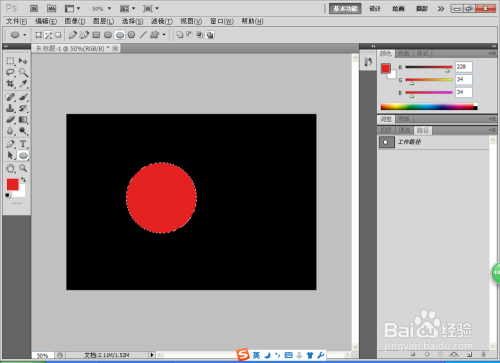Click the foreground color swatch in toolbox
This screenshot has width=500, height=363.
pyautogui.click(x=13, y=184)
